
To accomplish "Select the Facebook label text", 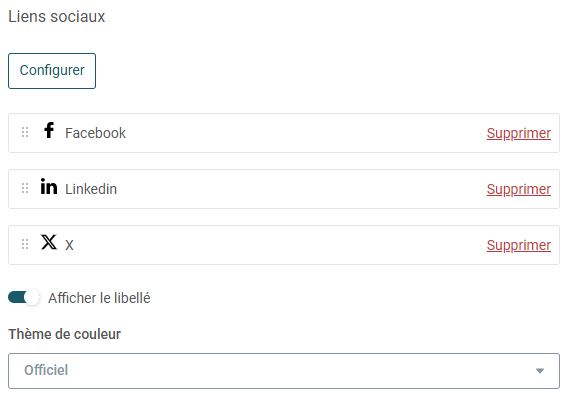I will coord(95,133).
